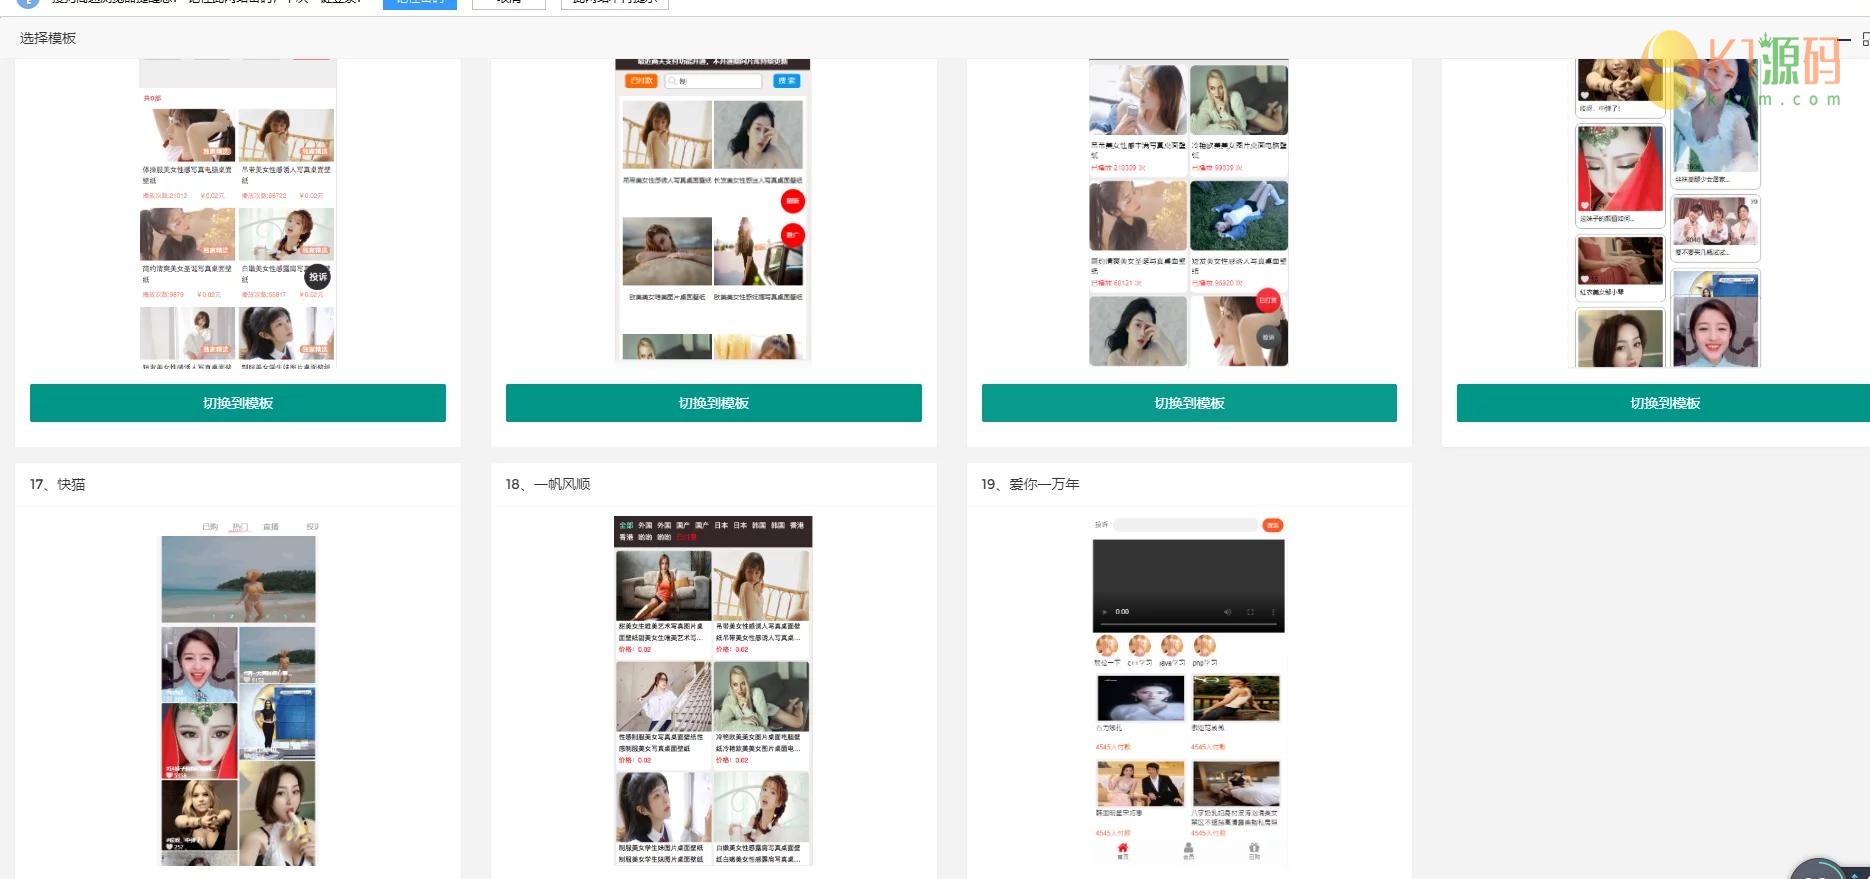Open the waterfall-layout preview in rightmost column
1870x879 pixels.
click(1667, 212)
